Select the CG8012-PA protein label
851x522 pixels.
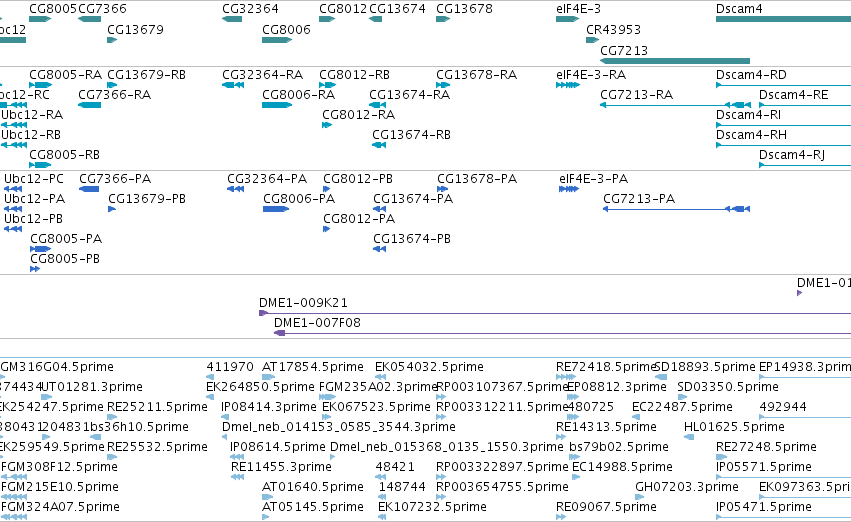(x=359, y=219)
